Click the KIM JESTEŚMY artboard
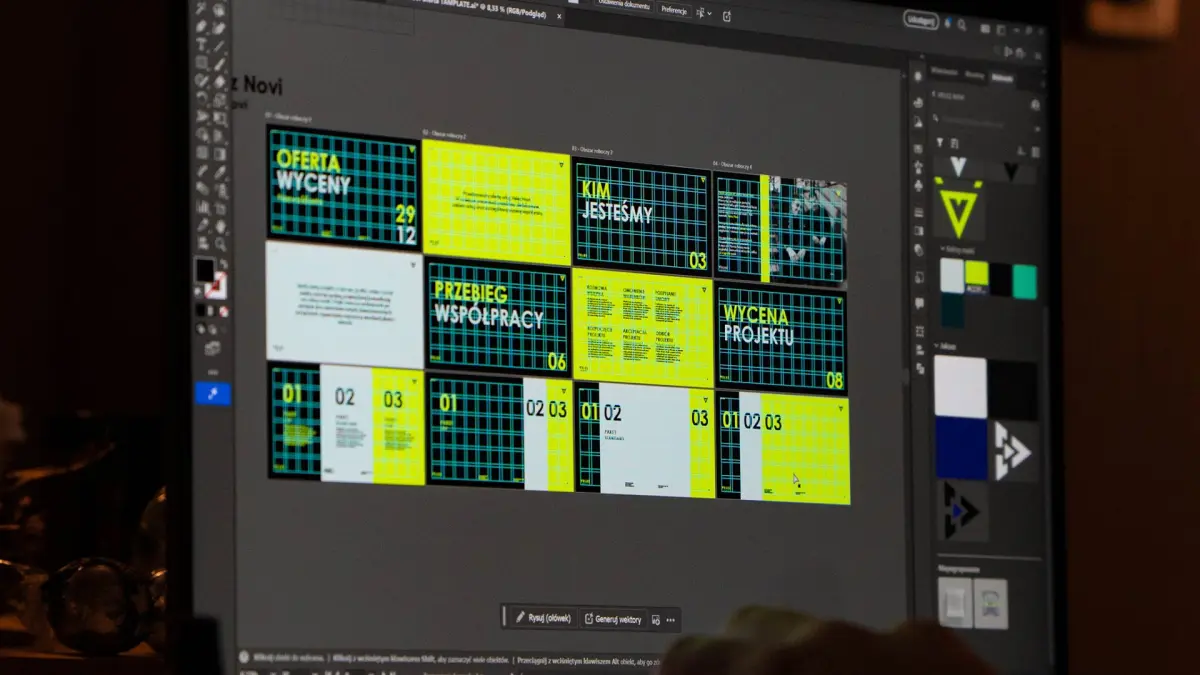 pyautogui.click(x=641, y=214)
